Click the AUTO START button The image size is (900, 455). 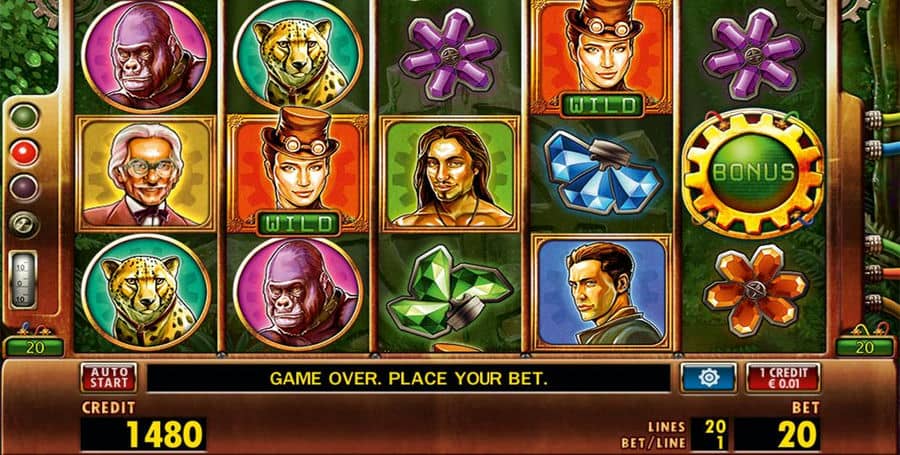point(108,377)
